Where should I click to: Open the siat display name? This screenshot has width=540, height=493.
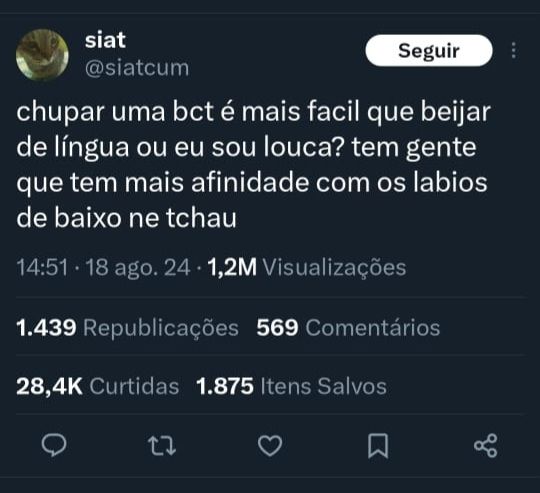tap(105, 40)
